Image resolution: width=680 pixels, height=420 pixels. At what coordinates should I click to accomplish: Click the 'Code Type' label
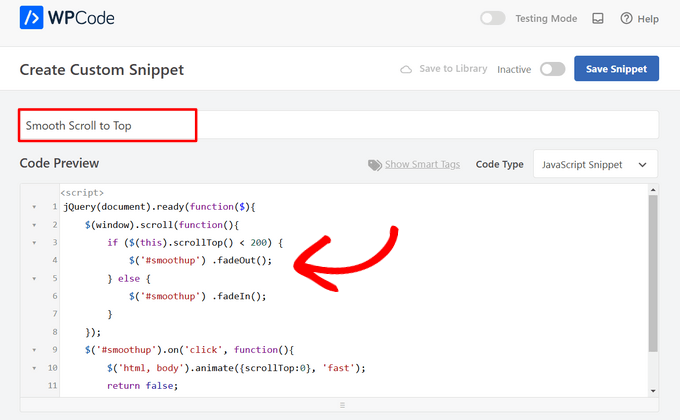click(x=500, y=164)
